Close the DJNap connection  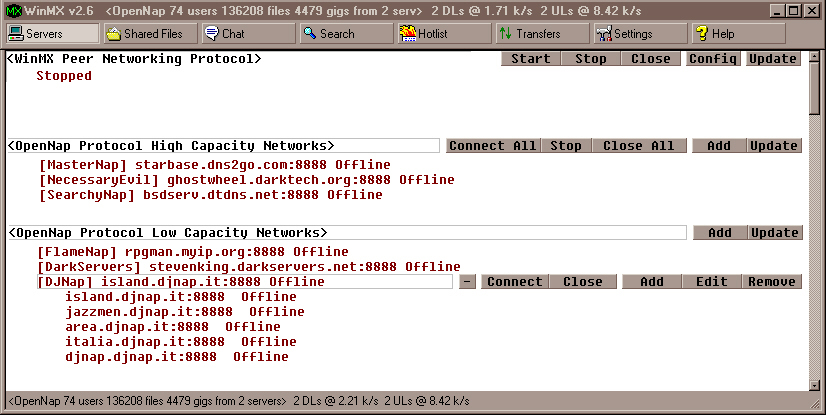coord(583,282)
